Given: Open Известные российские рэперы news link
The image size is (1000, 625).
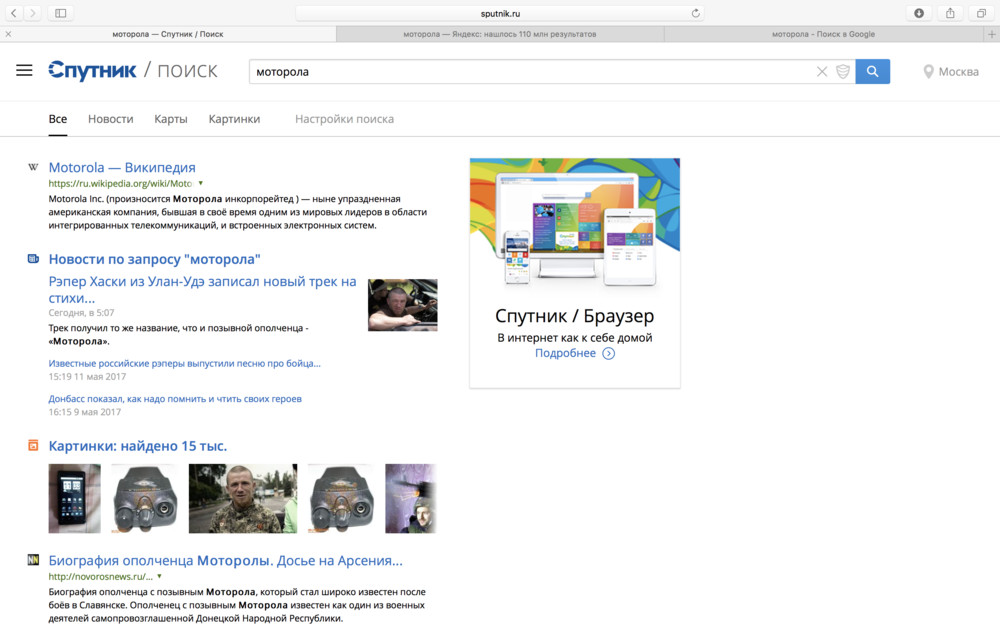Looking at the screenshot, I should point(184,363).
